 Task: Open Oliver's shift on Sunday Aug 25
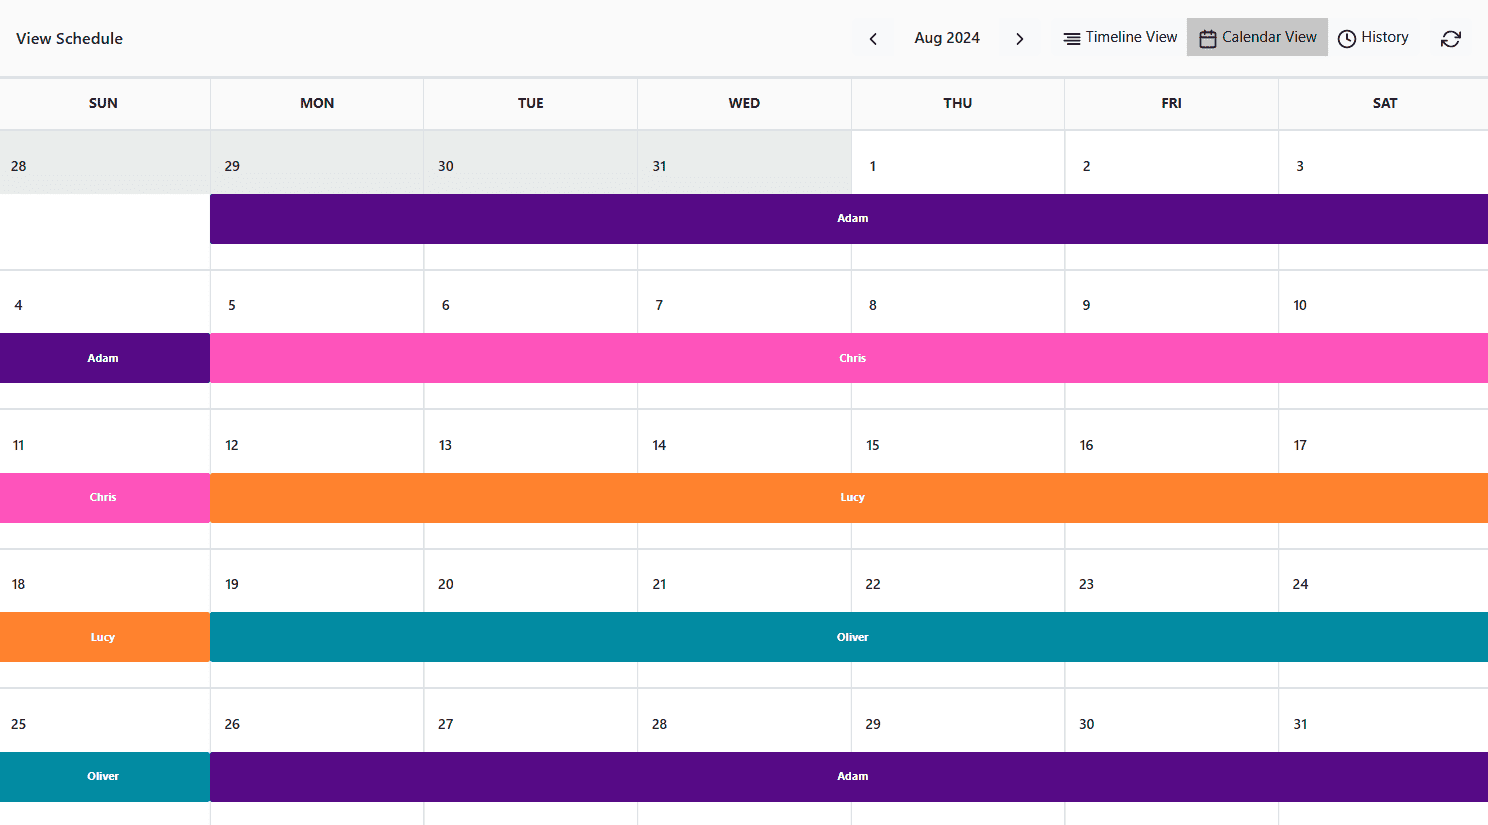104,777
